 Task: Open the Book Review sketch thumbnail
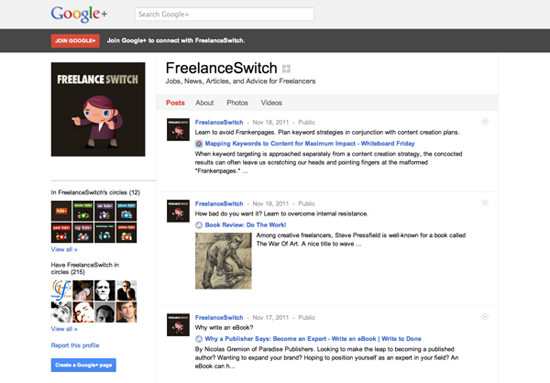[223, 261]
